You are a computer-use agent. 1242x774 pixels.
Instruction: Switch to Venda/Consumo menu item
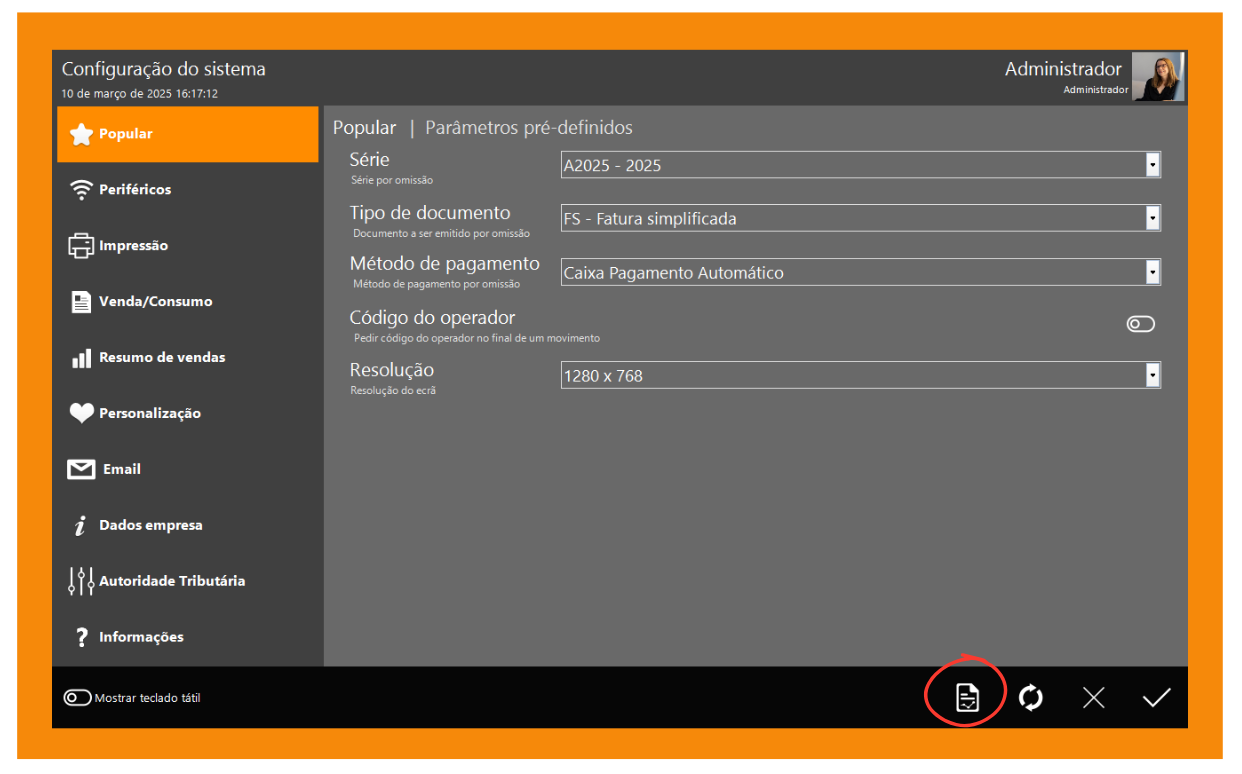point(155,302)
